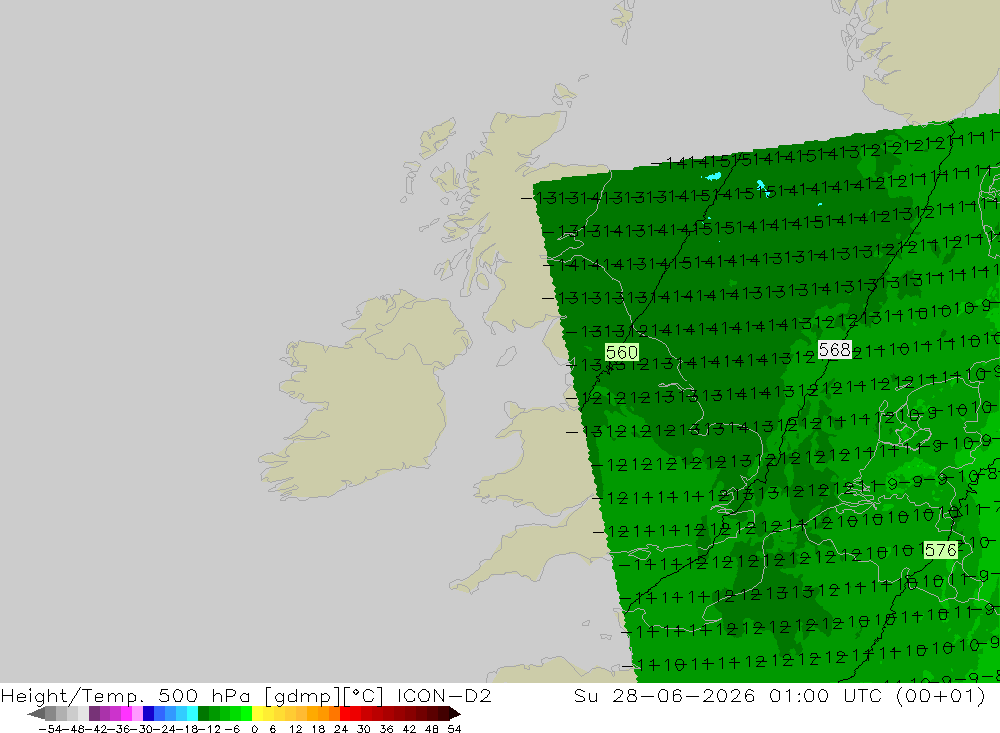Select the purple -42 legend swatch
Screen dimensions: 1000x733
click(x=94, y=713)
